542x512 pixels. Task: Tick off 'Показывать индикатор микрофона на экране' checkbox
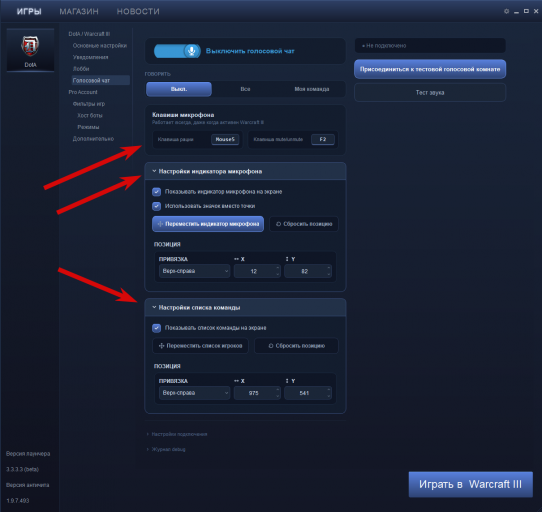tap(156, 192)
